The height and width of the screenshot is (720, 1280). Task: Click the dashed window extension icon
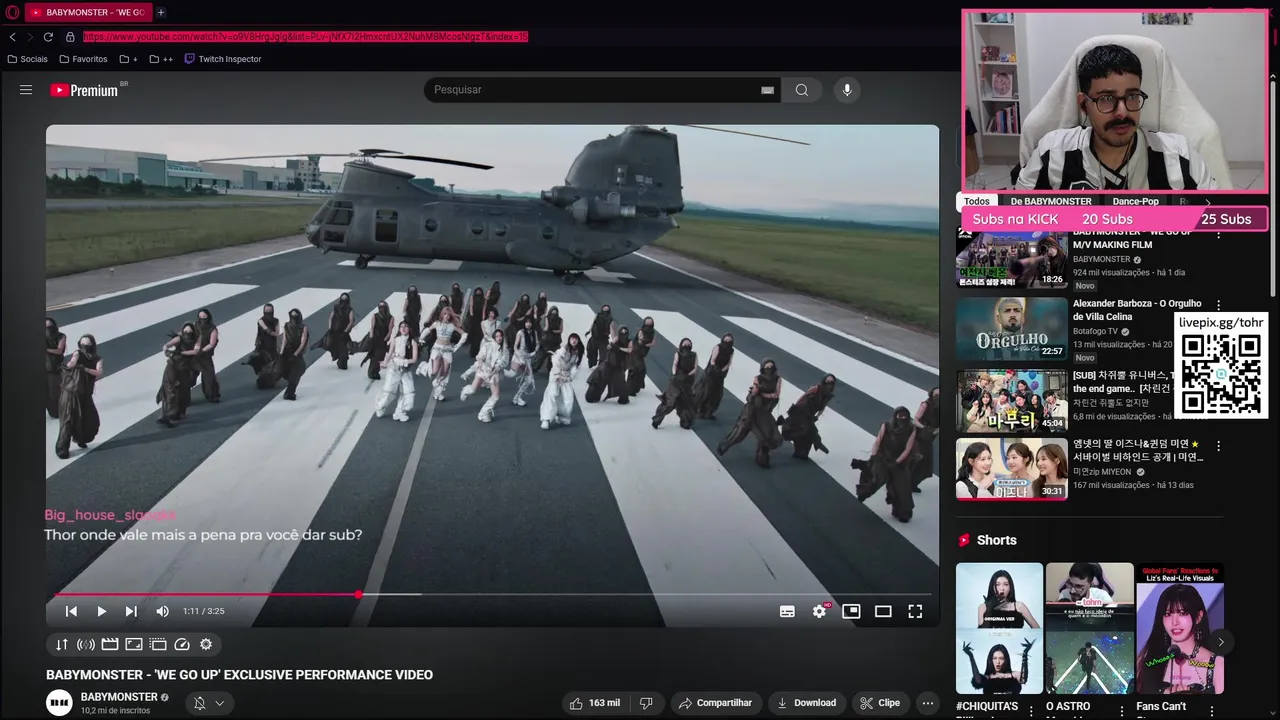(x=158, y=645)
